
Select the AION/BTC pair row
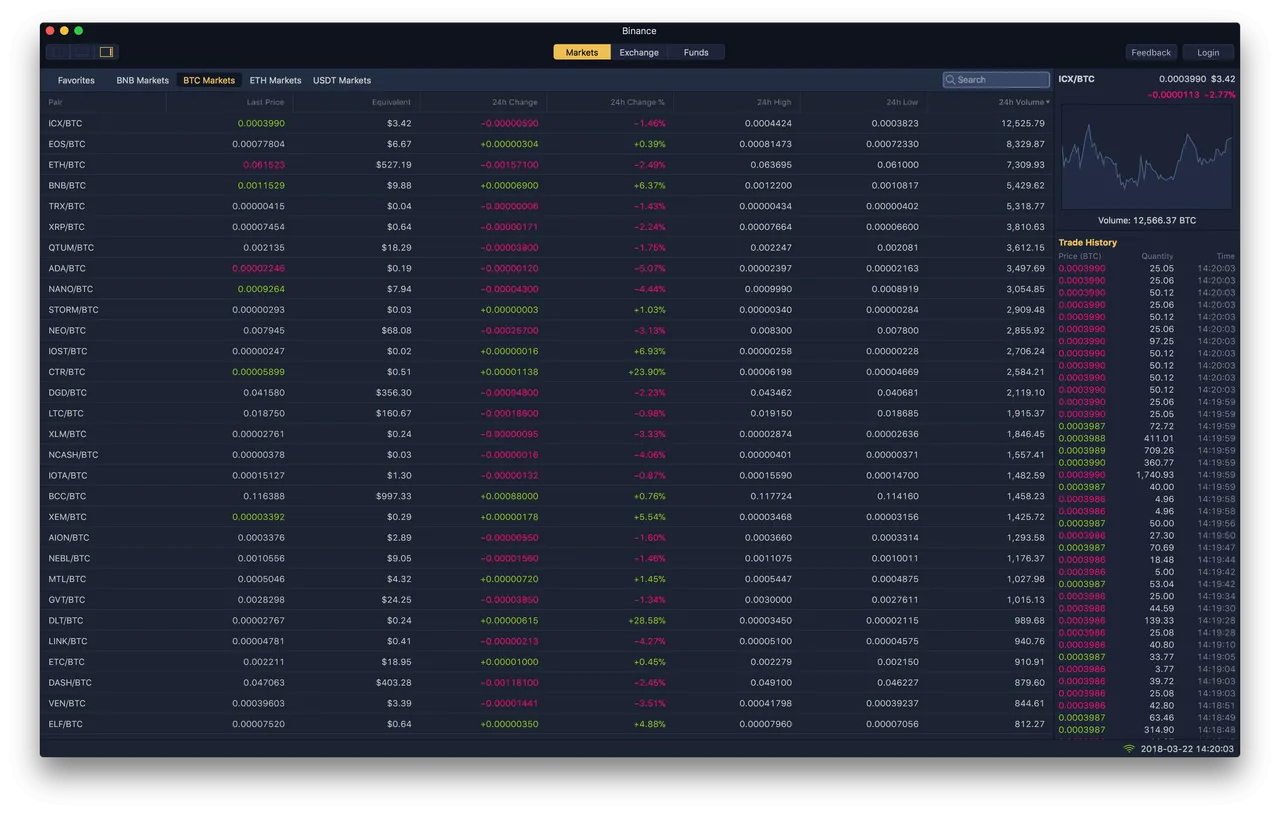pos(546,537)
